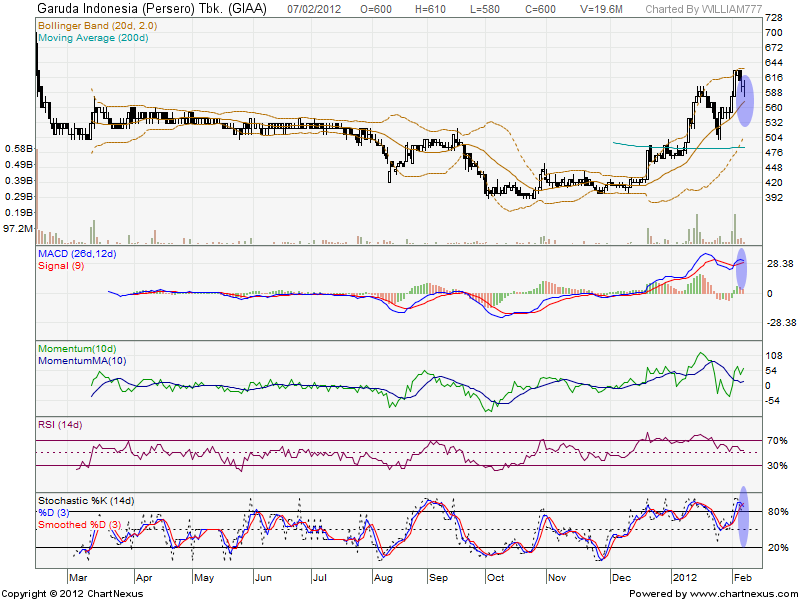Viewport: 800px width, 600px height.
Task: Click the 2012 year marker on time axis
Action: (x=685, y=578)
